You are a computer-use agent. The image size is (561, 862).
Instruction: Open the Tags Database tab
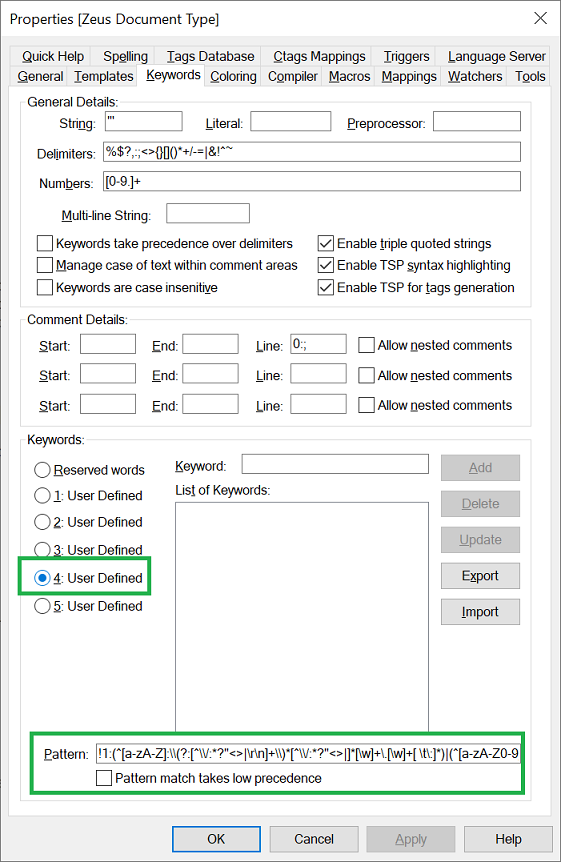210,56
